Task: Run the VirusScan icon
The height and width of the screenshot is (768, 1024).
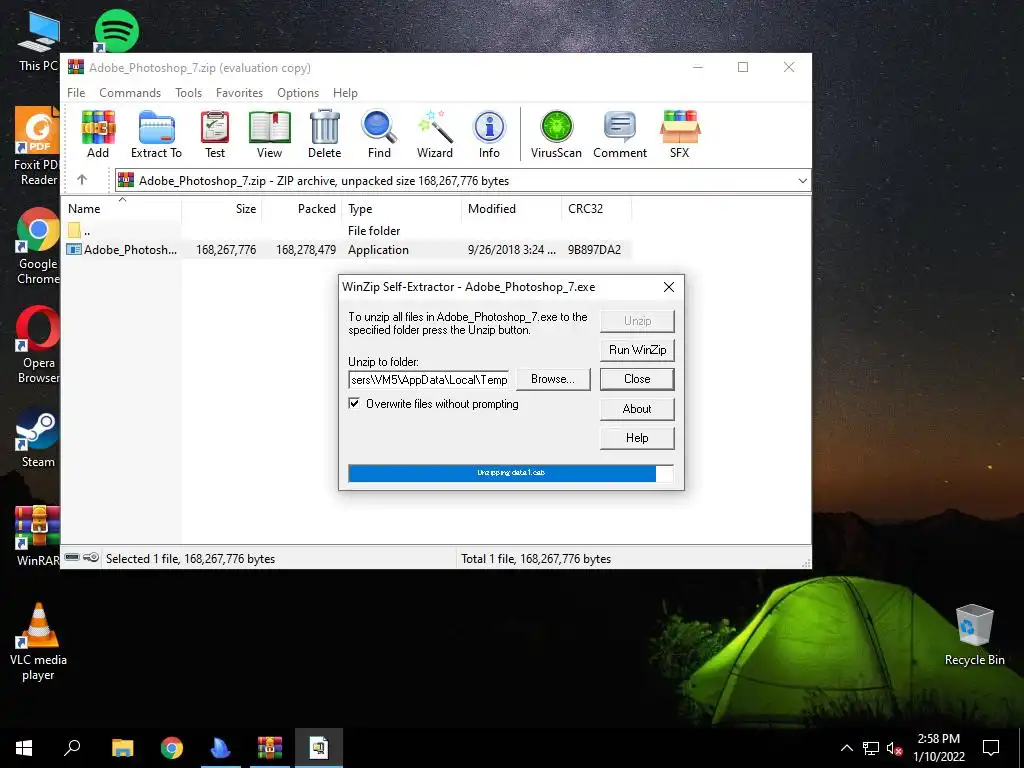Action: click(556, 134)
